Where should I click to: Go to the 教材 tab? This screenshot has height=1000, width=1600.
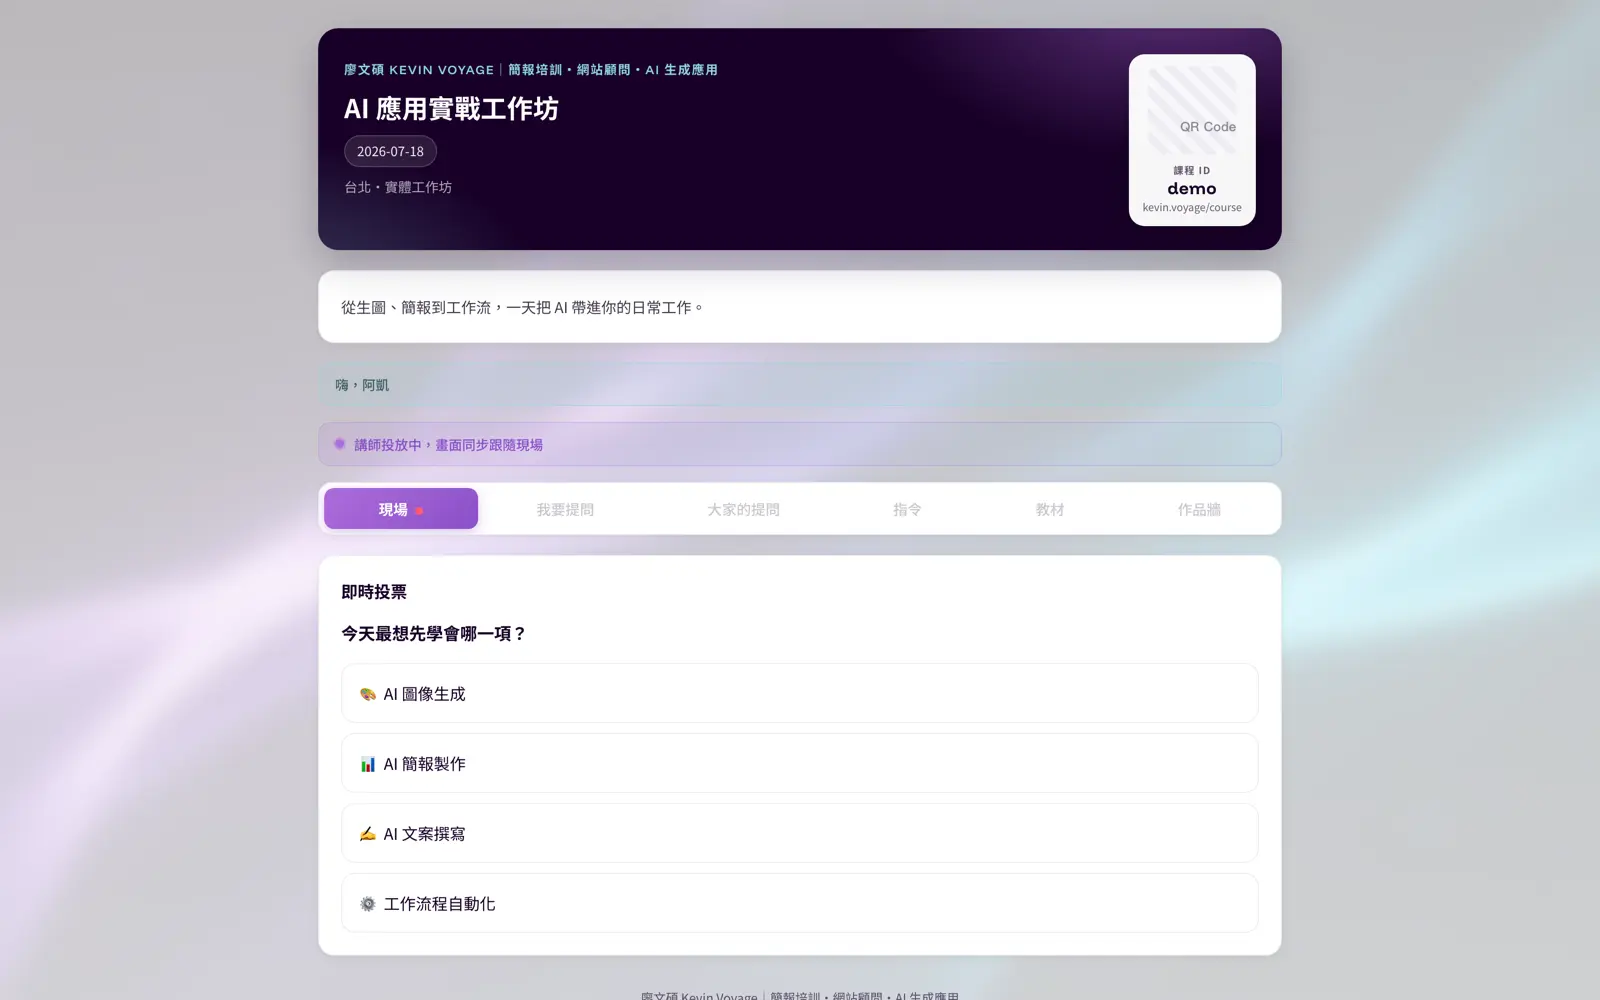tap(1050, 509)
